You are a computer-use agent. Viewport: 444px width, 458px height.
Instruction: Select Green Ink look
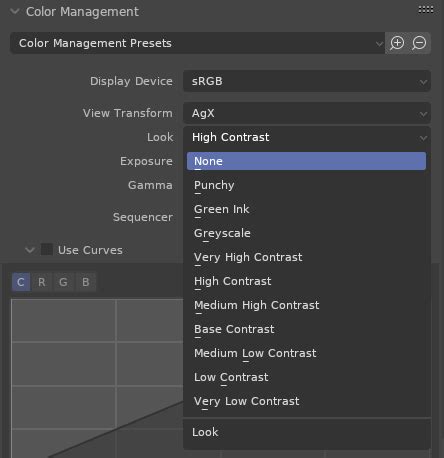(x=306, y=209)
